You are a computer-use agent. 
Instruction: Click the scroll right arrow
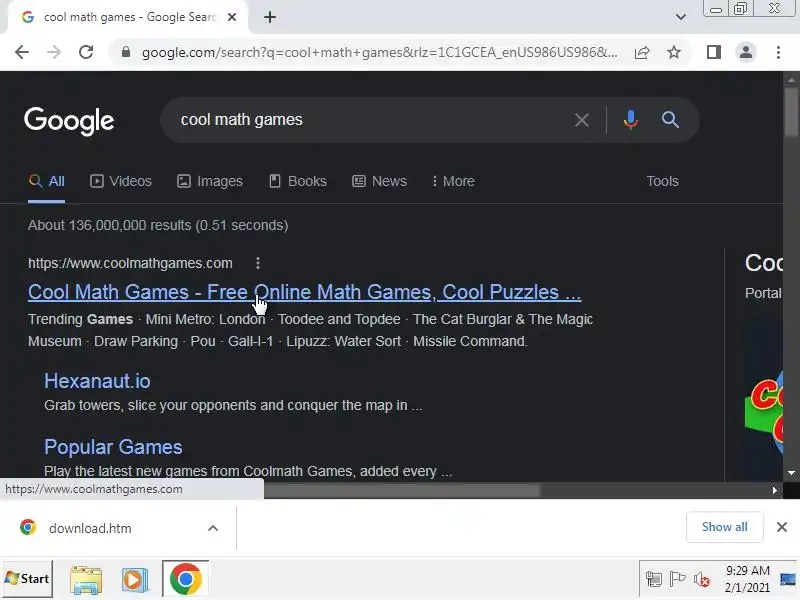[x=774, y=490]
